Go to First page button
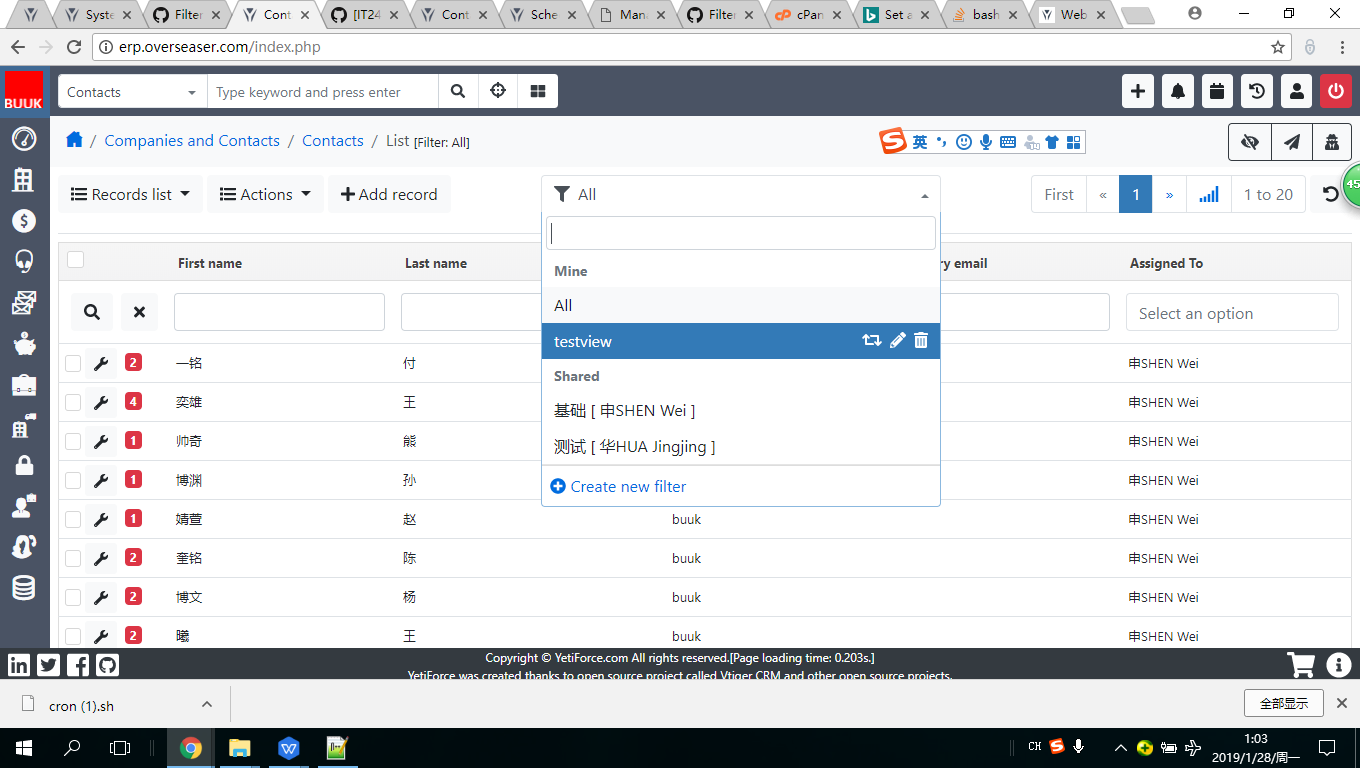Viewport: 1360px width, 768px height. (x=1059, y=194)
